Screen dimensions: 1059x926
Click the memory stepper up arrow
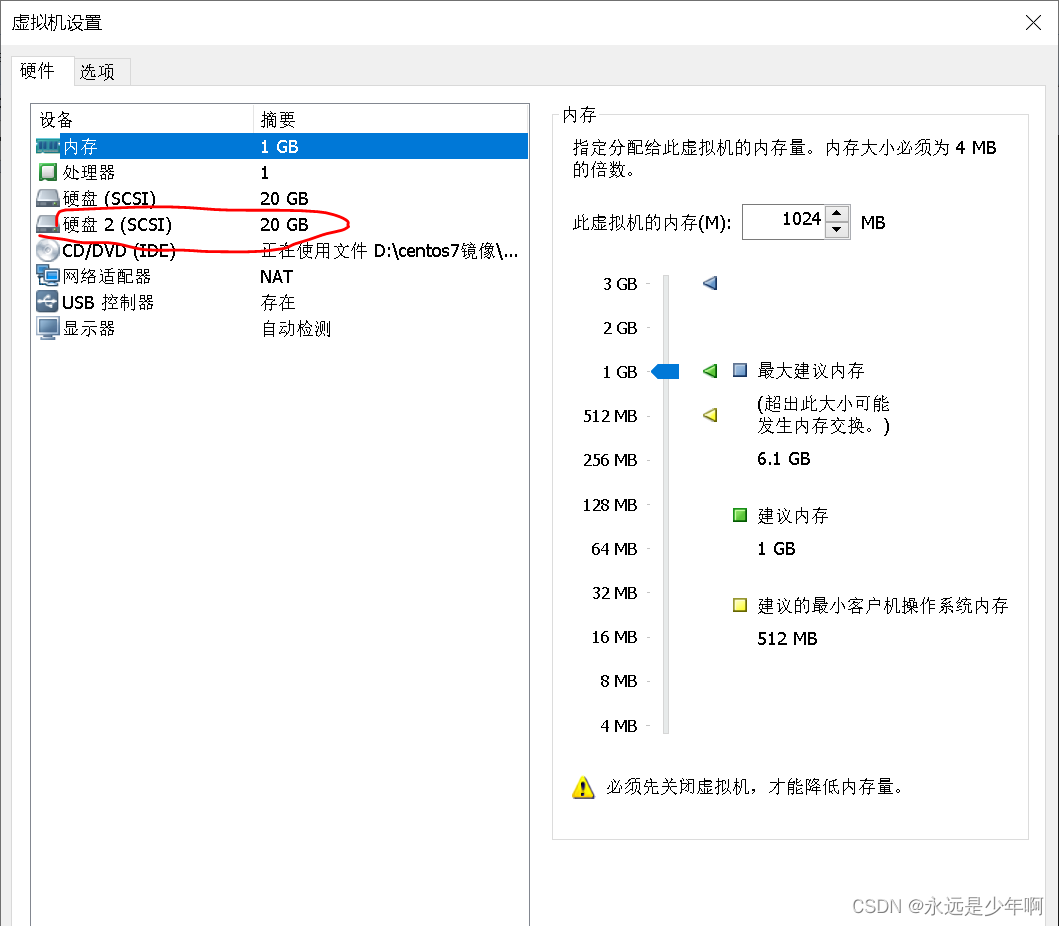pyautogui.click(x=836, y=215)
